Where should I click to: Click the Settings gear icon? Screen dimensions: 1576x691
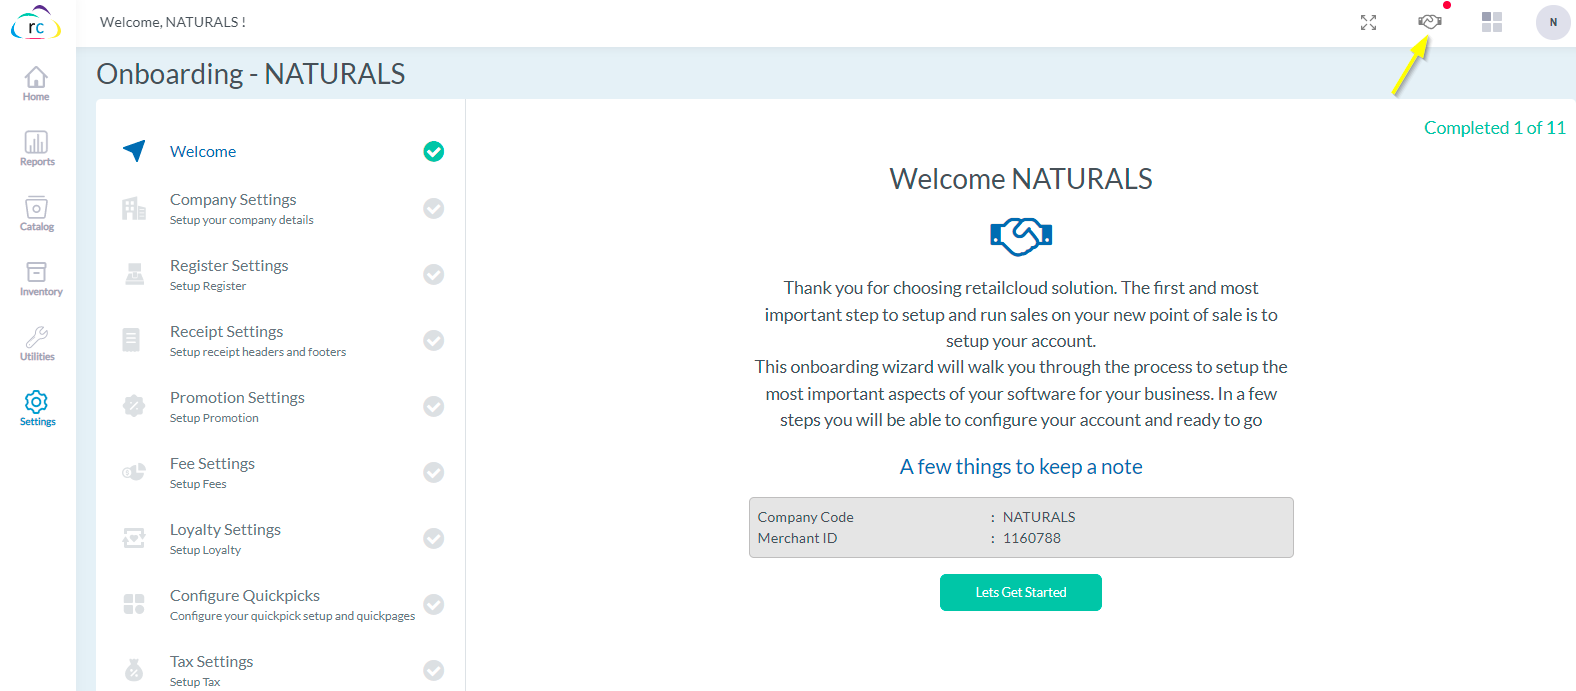36,408
